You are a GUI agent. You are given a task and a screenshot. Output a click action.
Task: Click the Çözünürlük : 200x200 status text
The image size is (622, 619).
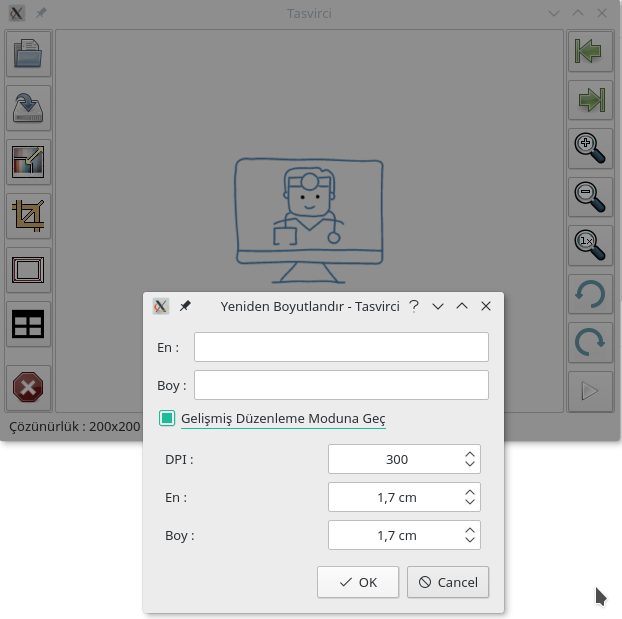75,427
